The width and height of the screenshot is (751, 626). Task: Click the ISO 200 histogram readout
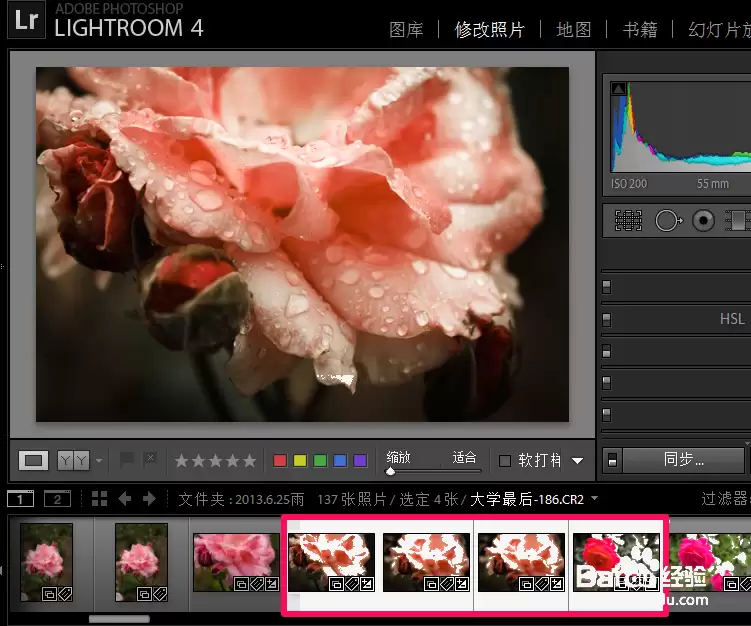[x=629, y=183]
